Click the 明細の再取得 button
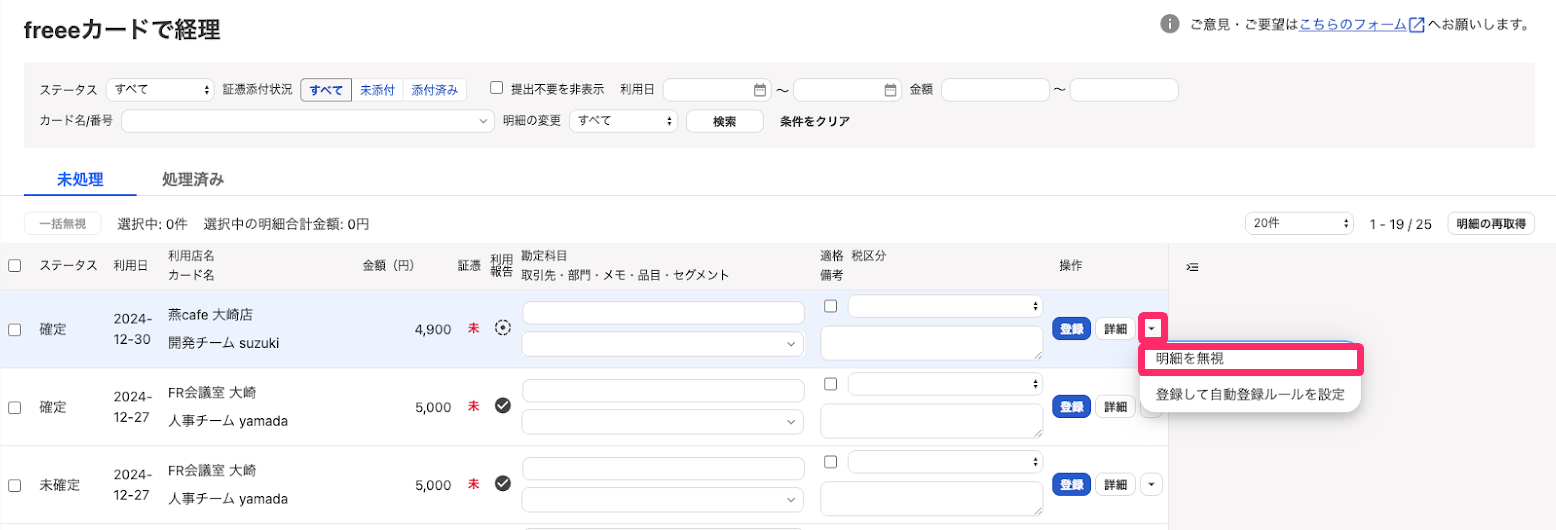The height and width of the screenshot is (530, 1556). tap(1491, 224)
